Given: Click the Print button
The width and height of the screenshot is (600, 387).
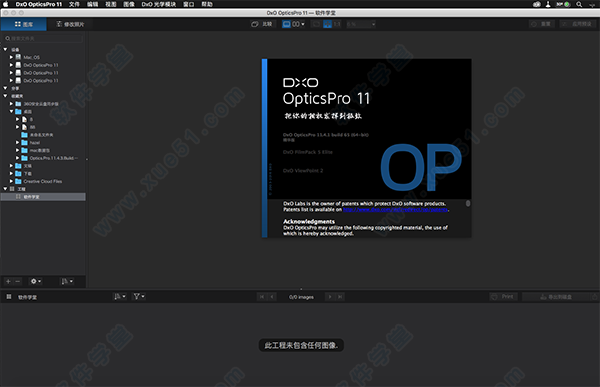Looking at the screenshot, I should pyautogui.click(x=504, y=297).
